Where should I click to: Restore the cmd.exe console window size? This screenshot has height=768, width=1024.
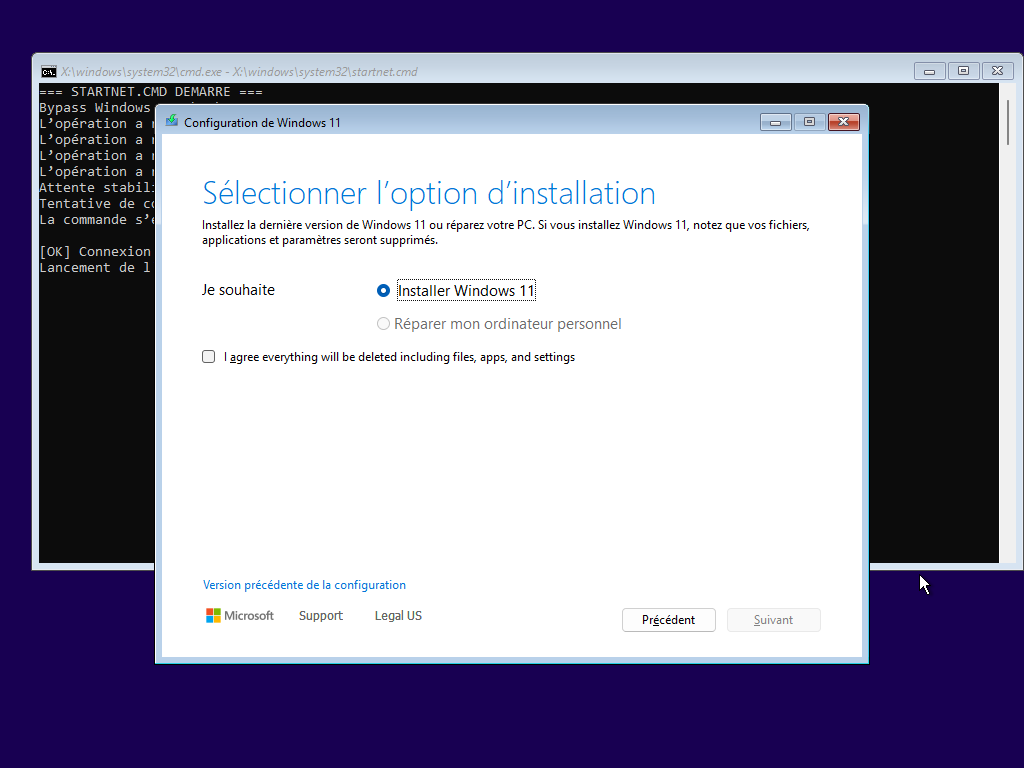[963, 71]
